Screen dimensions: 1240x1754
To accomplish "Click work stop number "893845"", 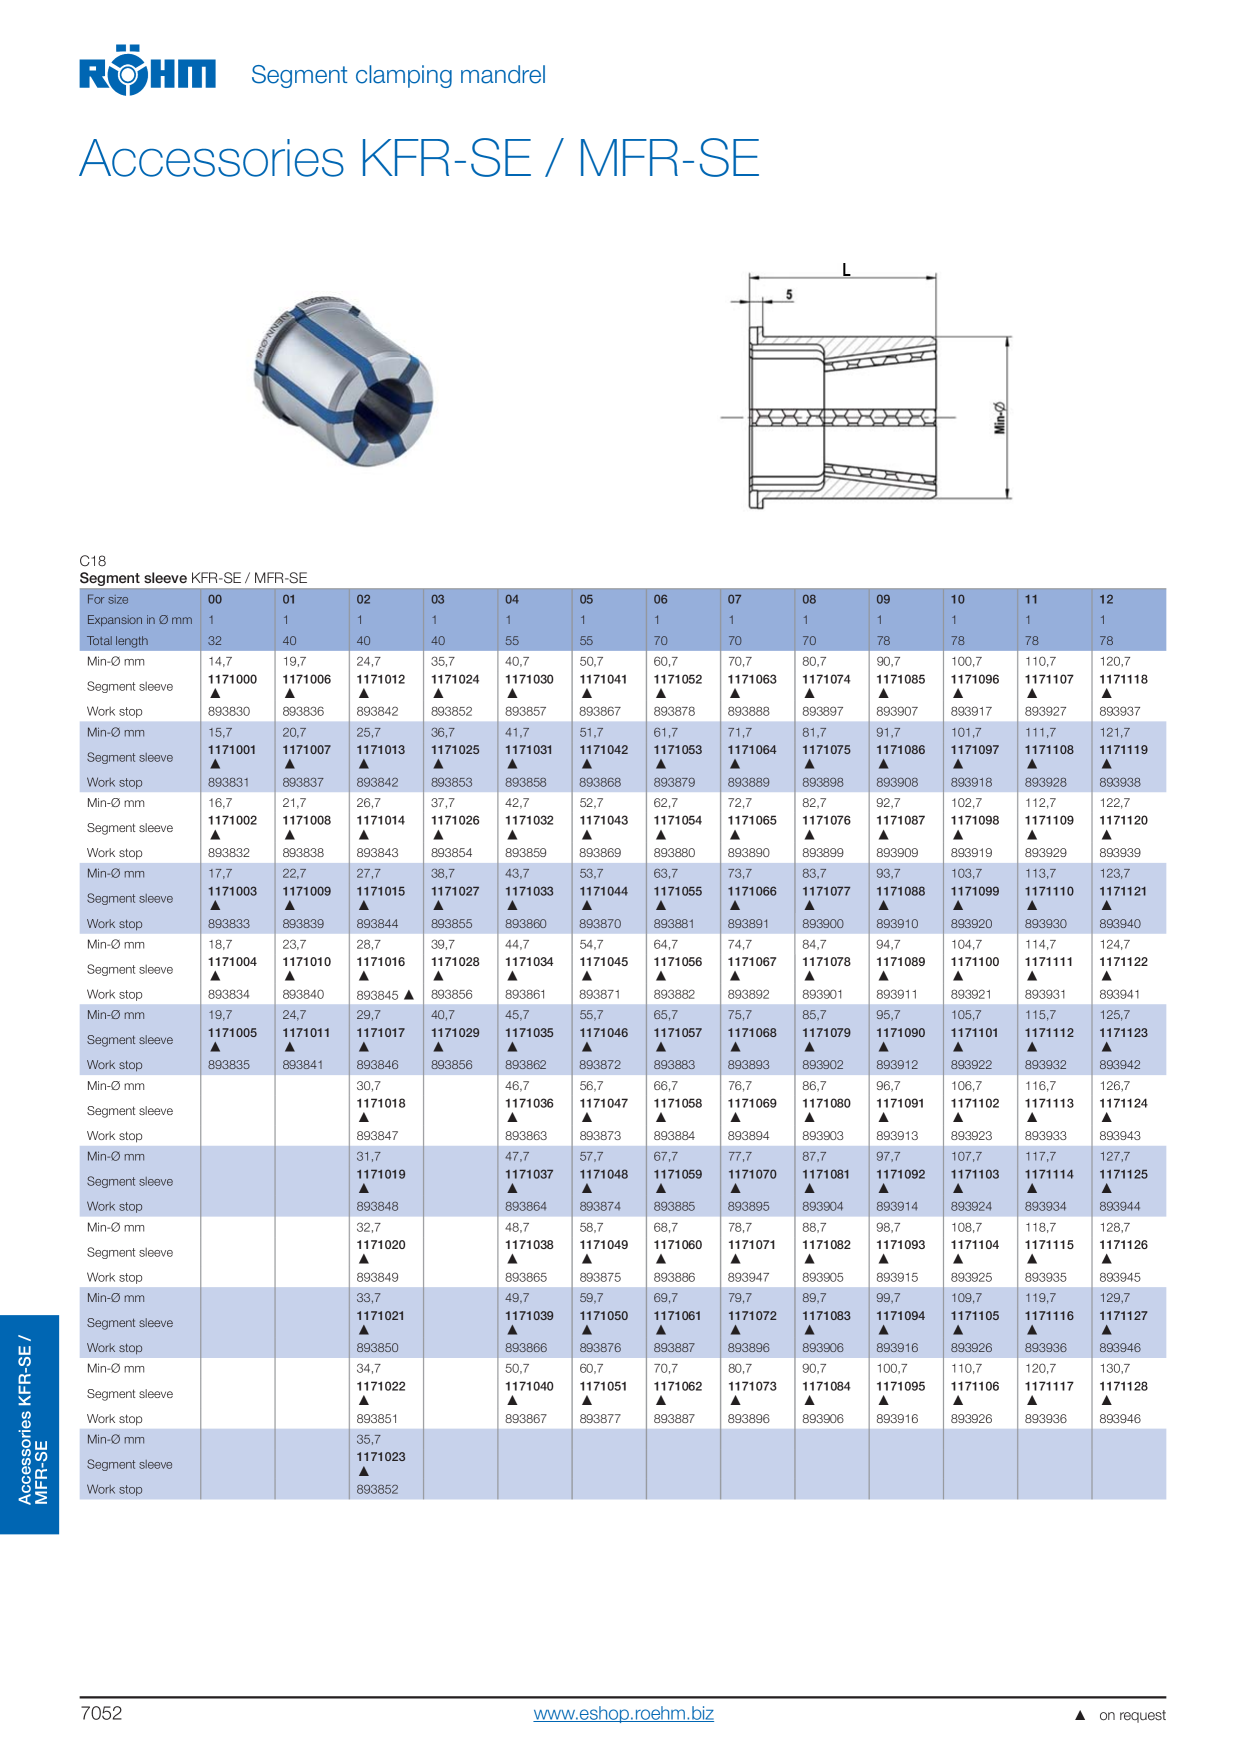I will pos(377,996).
